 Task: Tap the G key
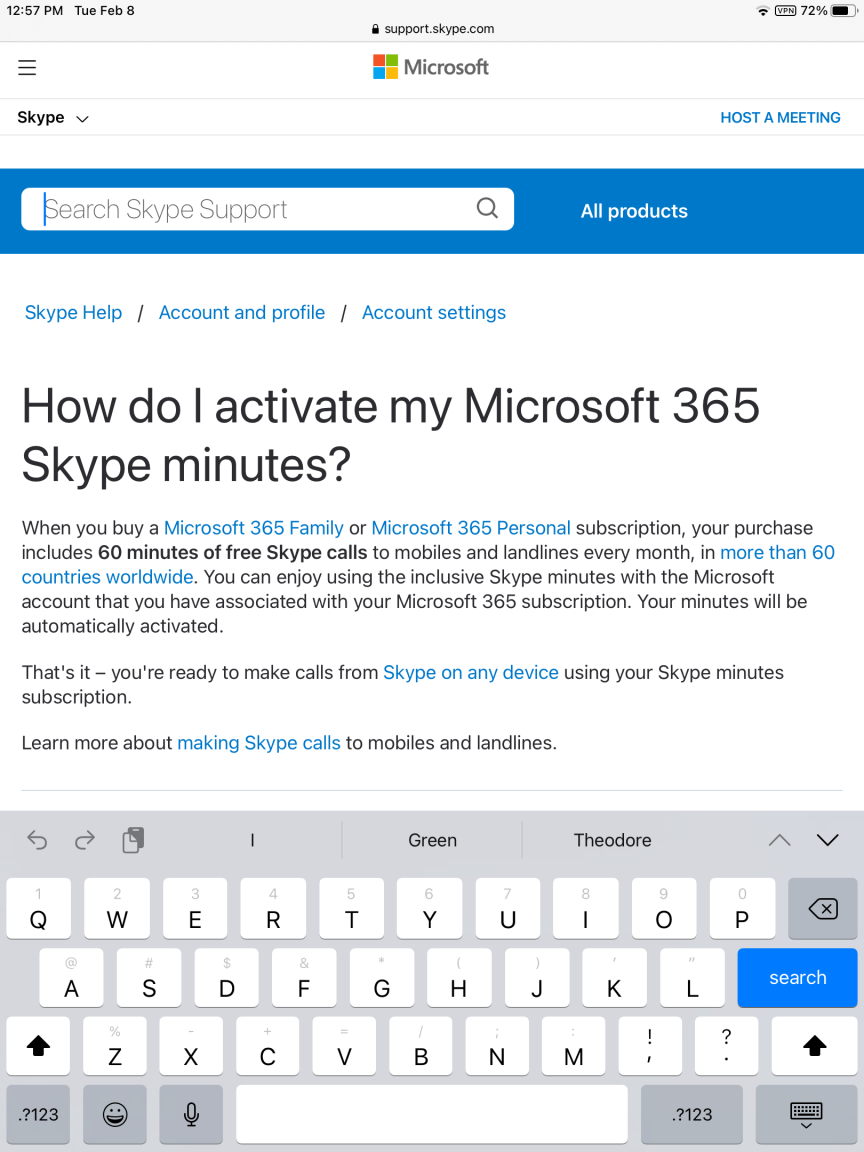pyautogui.click(x=381, y=978)
